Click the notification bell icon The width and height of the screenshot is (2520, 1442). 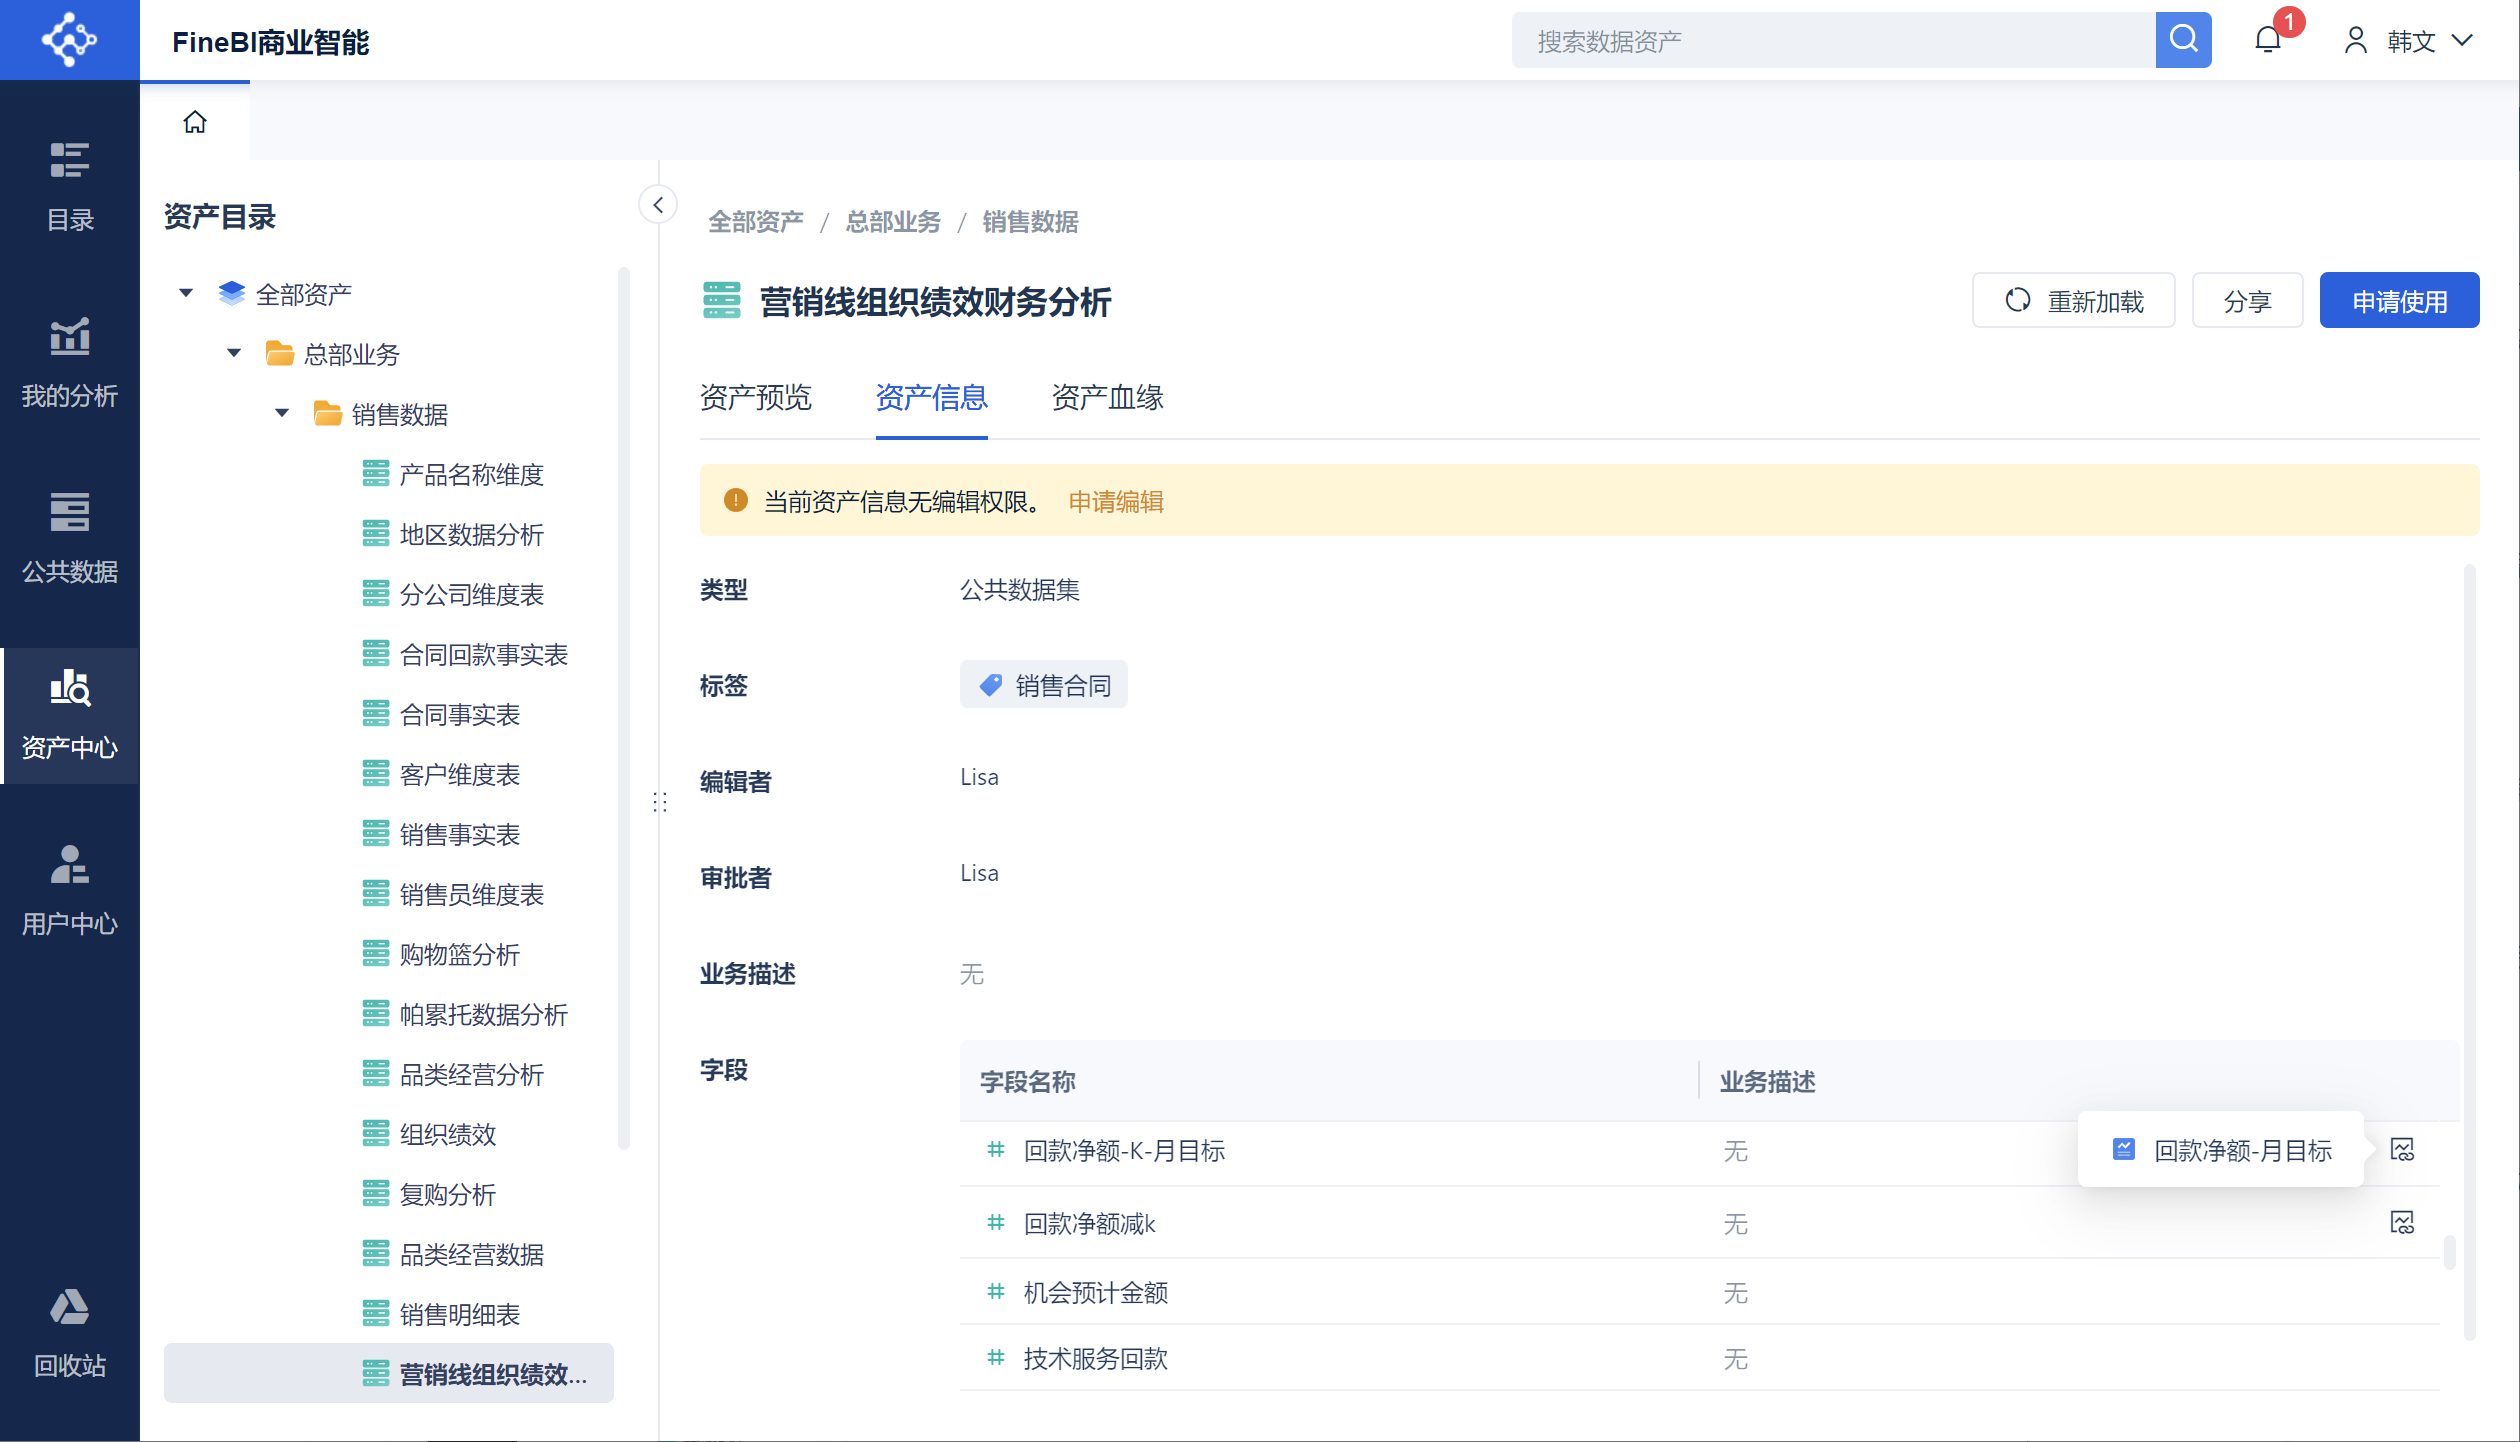click(2267, 40)
